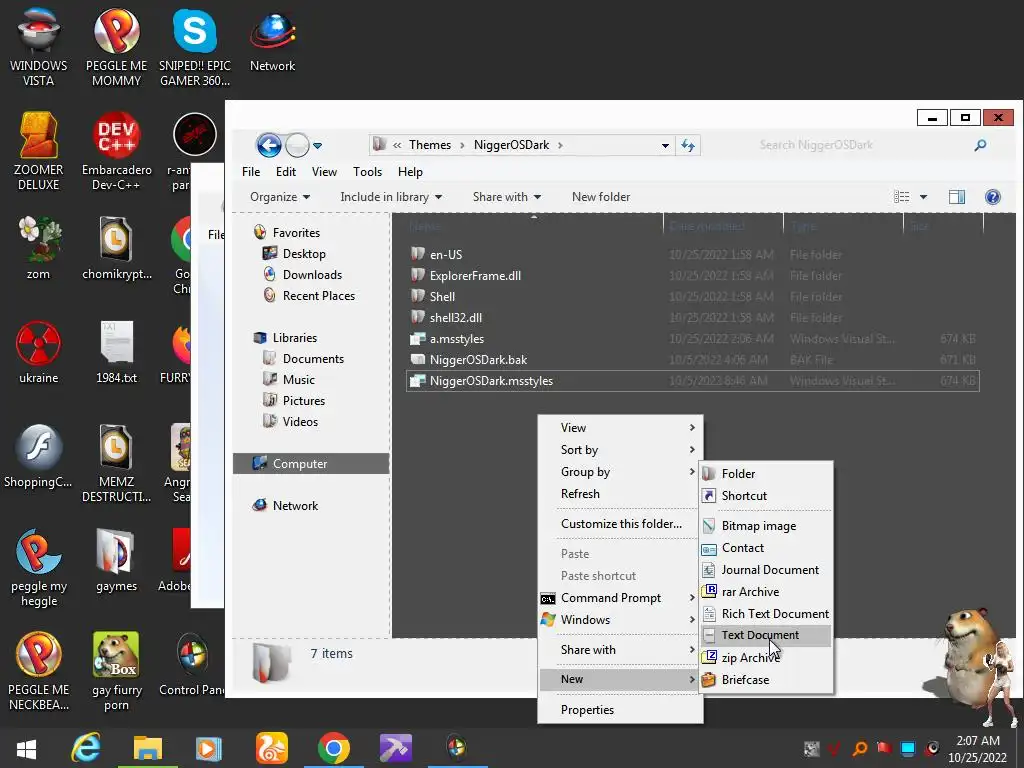This screenshot has height=768, width=1024.
Task: Open the view options dropdown arrow
Action: pyautogui.click(x=923, y=197)
